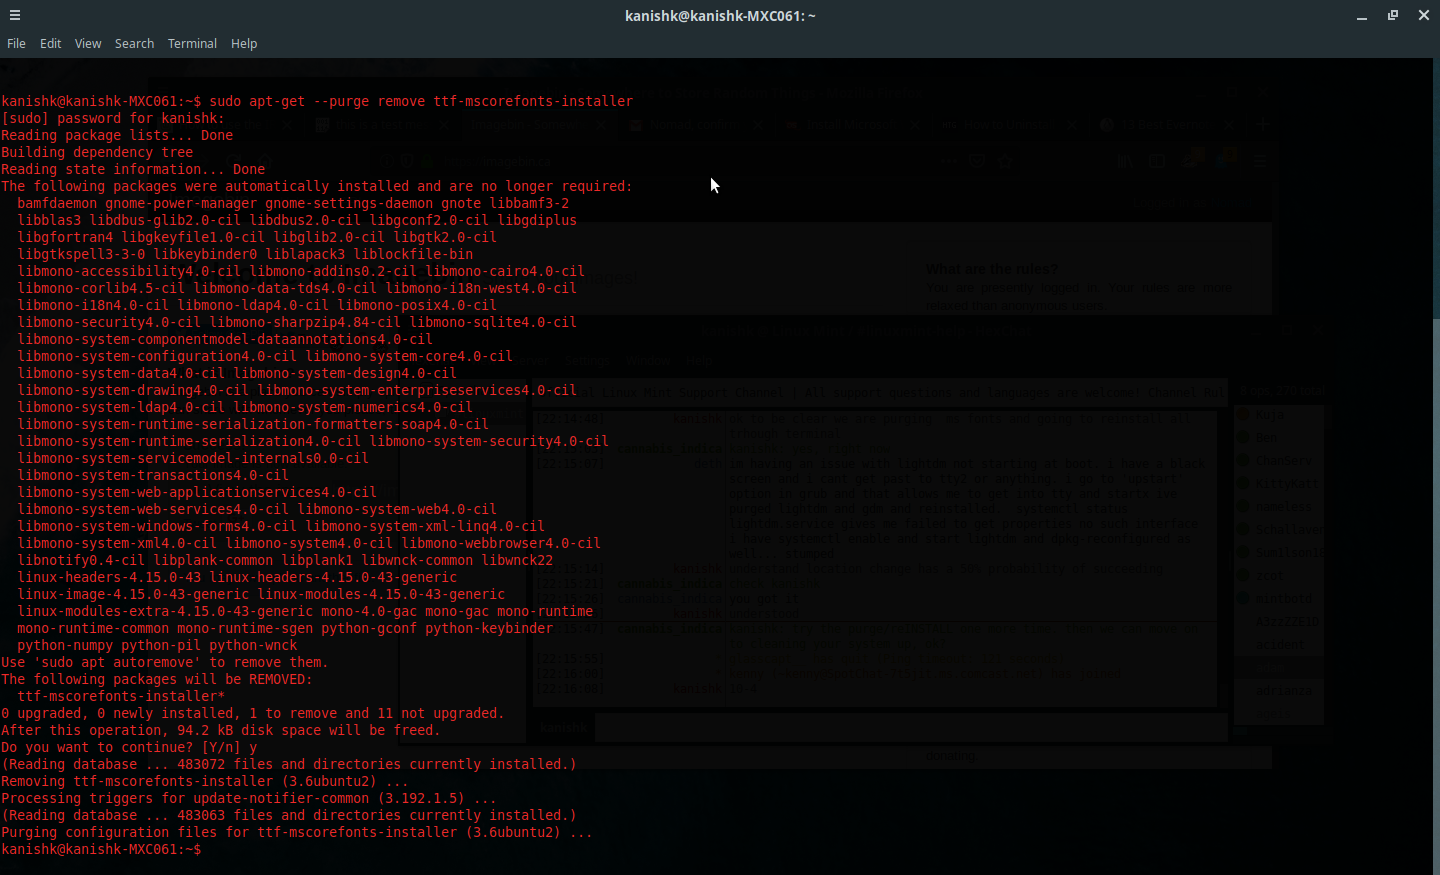Click the window title kanishk@kanishk-MXC061: ~
1440x875 pixels.
(x=720, y=16)
